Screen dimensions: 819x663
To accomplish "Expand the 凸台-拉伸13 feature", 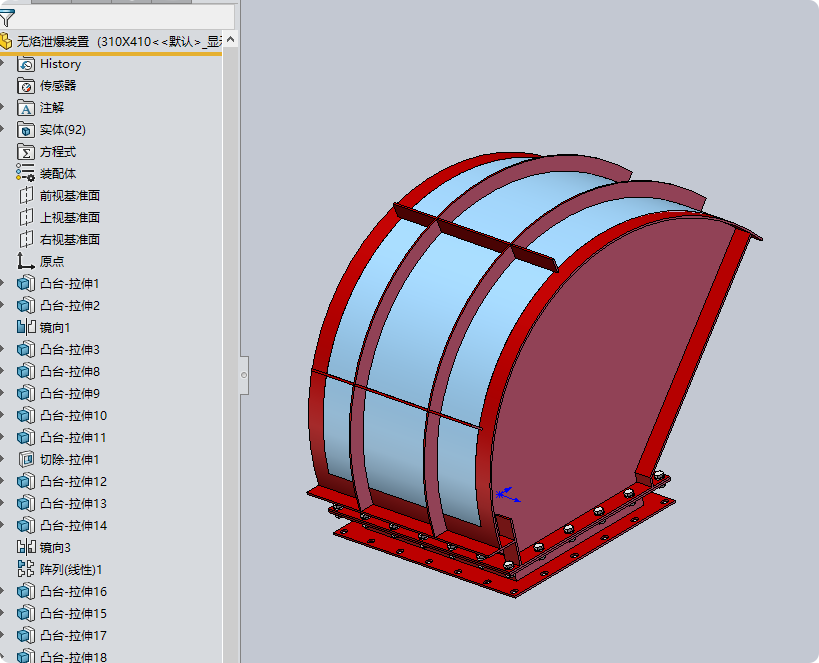I will (x=2, y=504).
